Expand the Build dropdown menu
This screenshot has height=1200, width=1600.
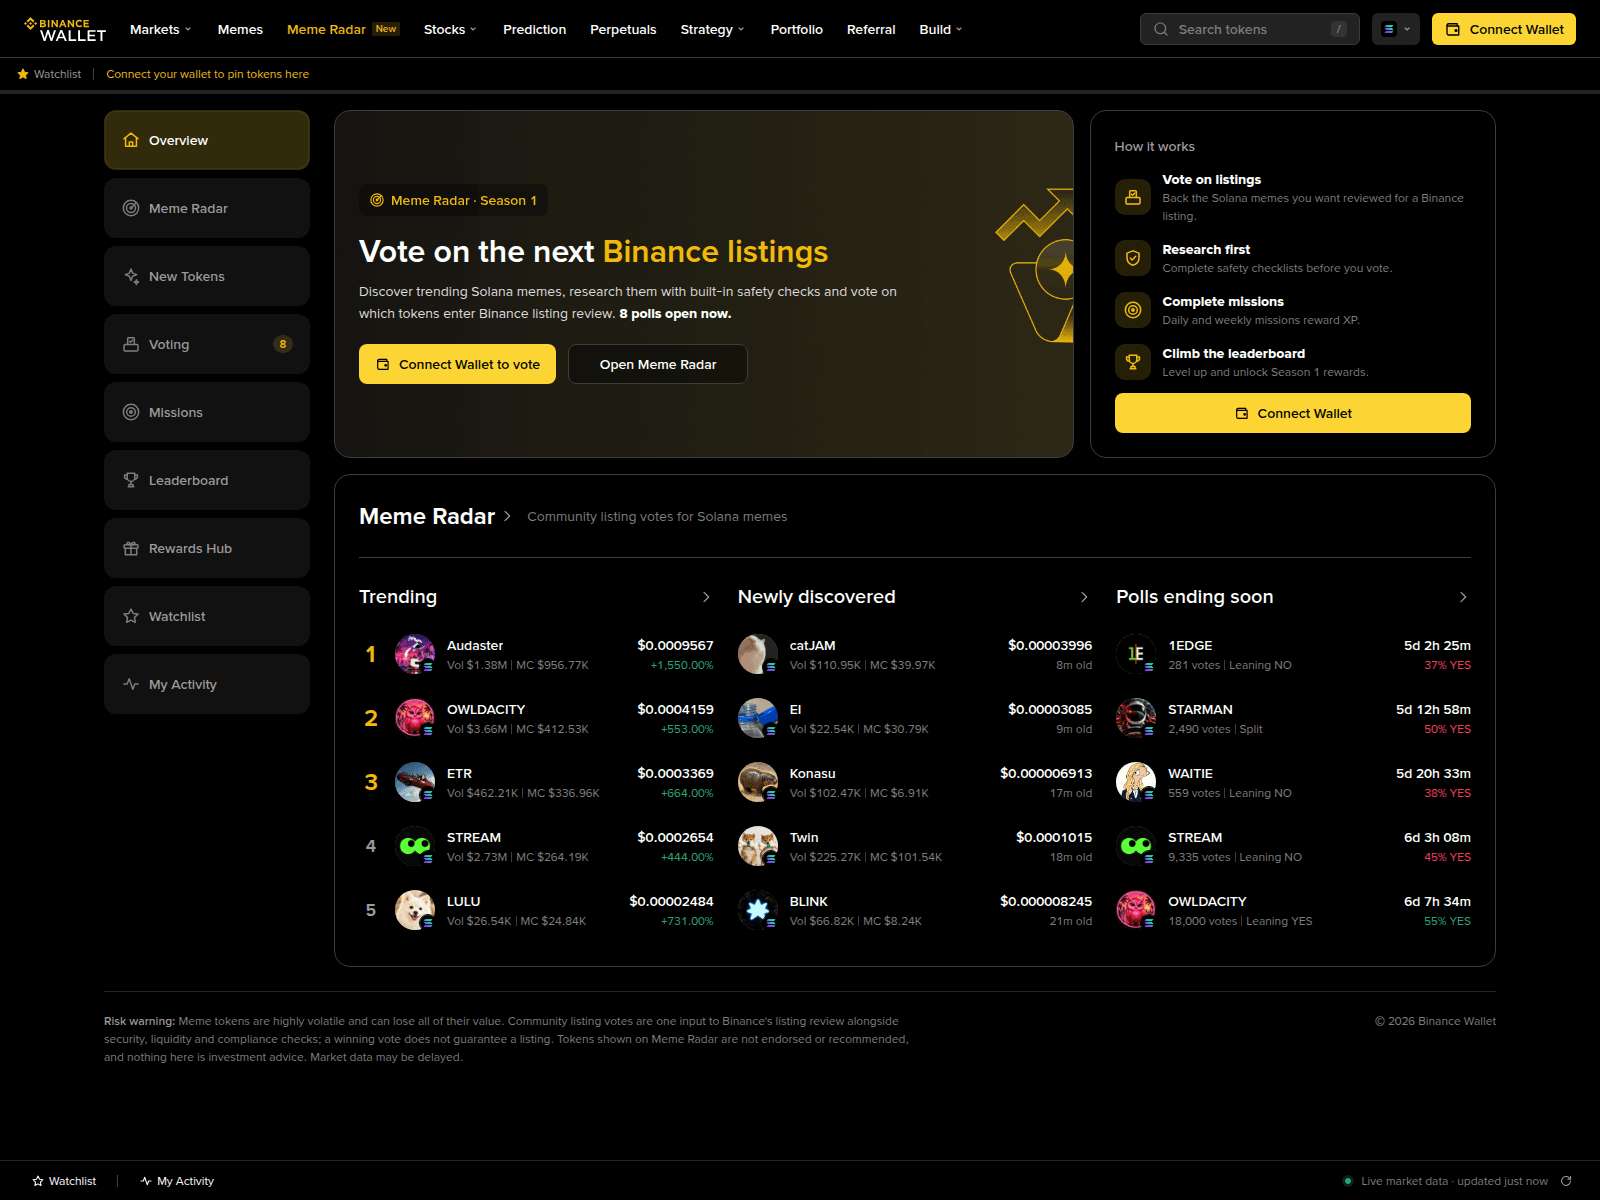tap(941, 29)
